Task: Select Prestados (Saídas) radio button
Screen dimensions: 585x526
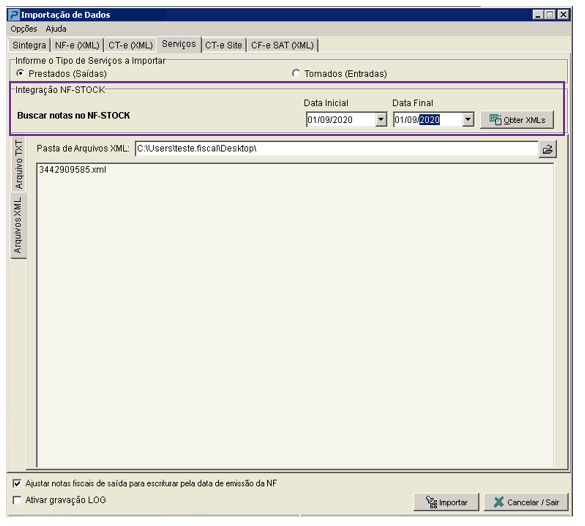Action: pos(20,73)
